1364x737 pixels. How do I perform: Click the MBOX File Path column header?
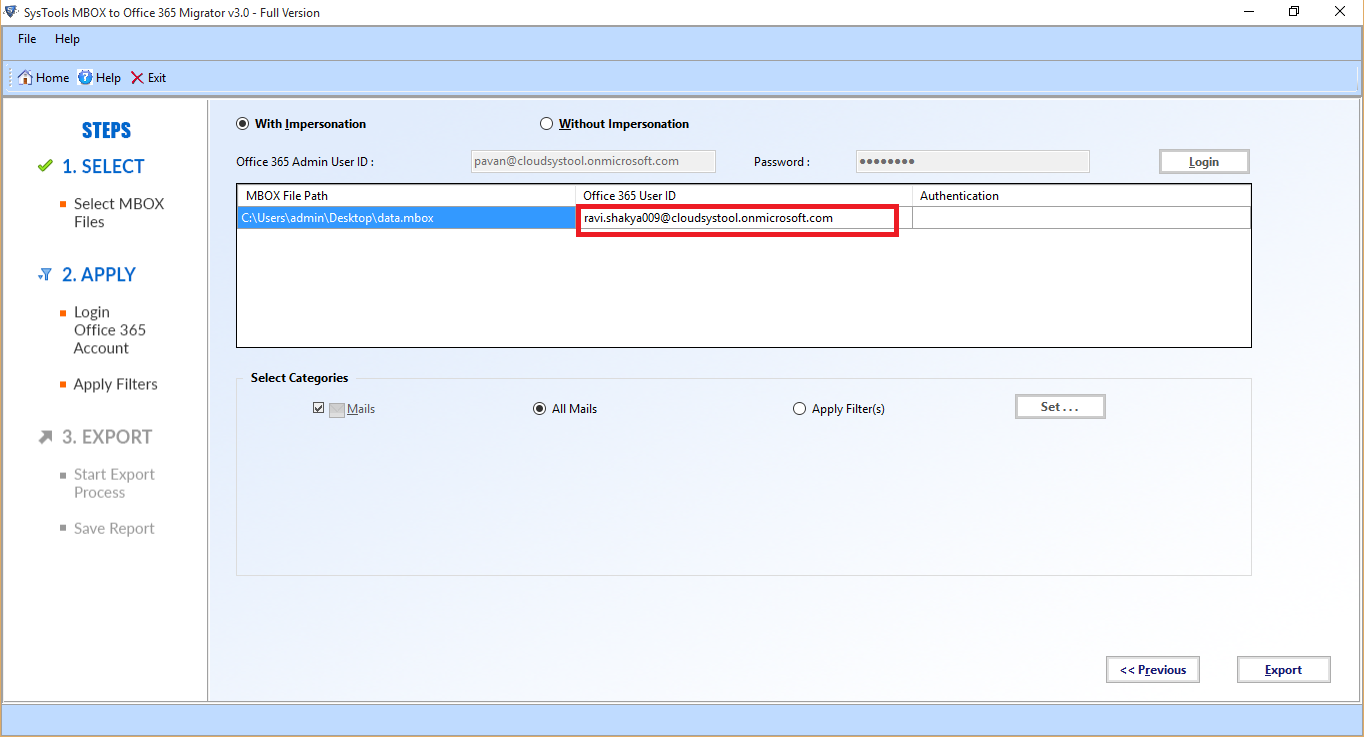pos(406,196)
